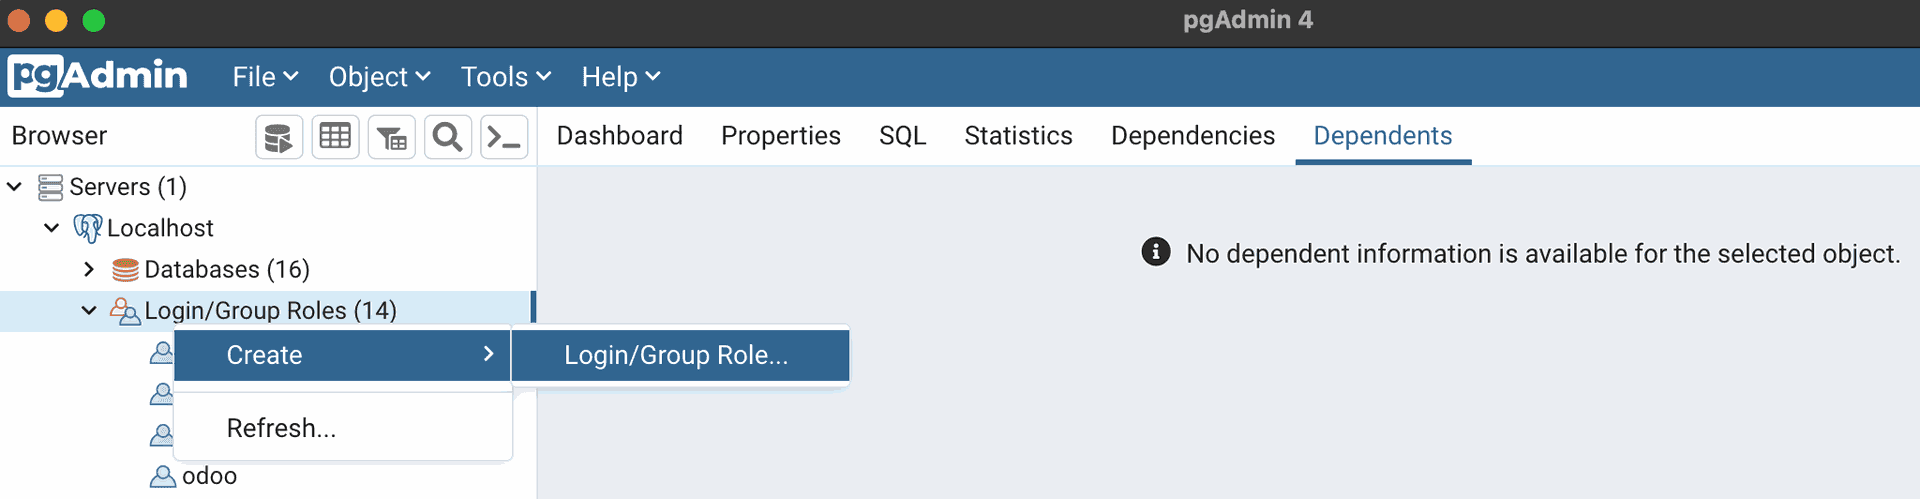Launch the PSQL Tool terminal icon
The height and width of the screenshot is (499, 1920).
click(504, 137)
